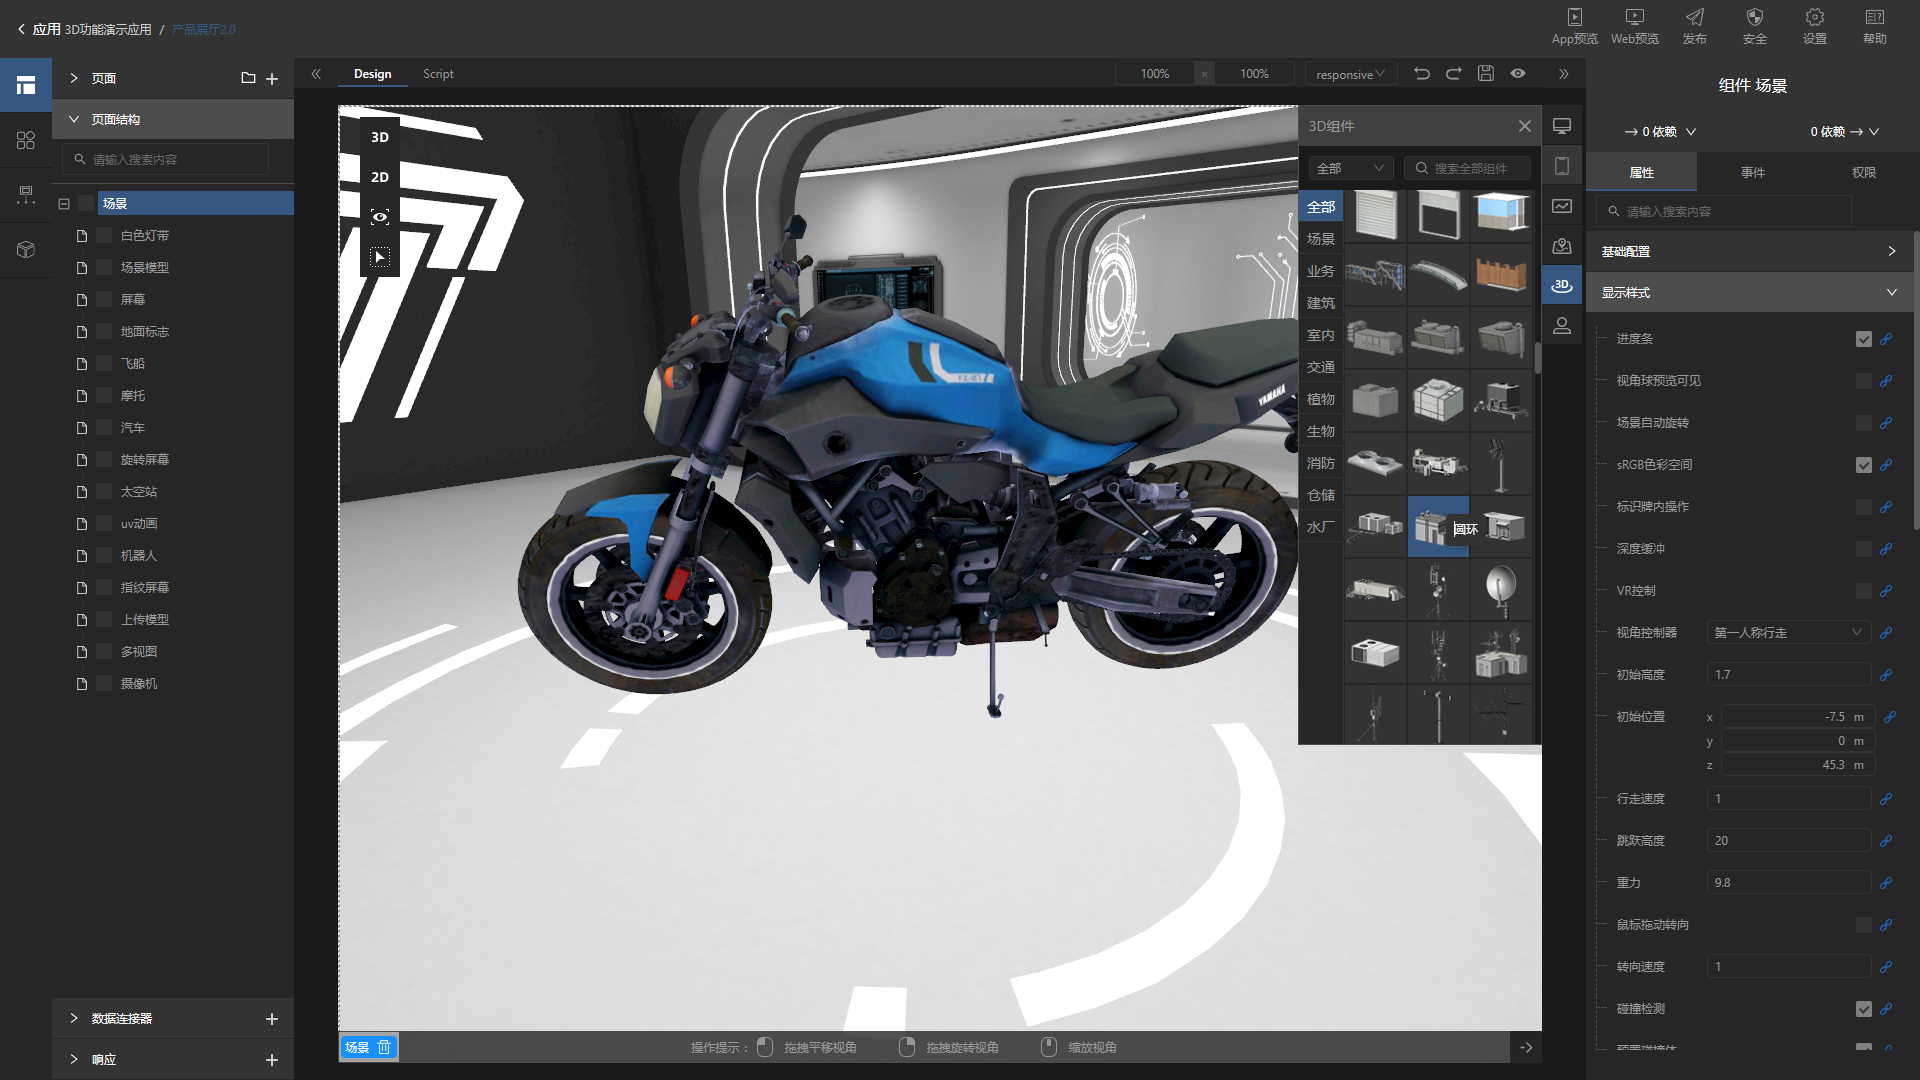Select the mobile component category icon

tap(1562, 166)
